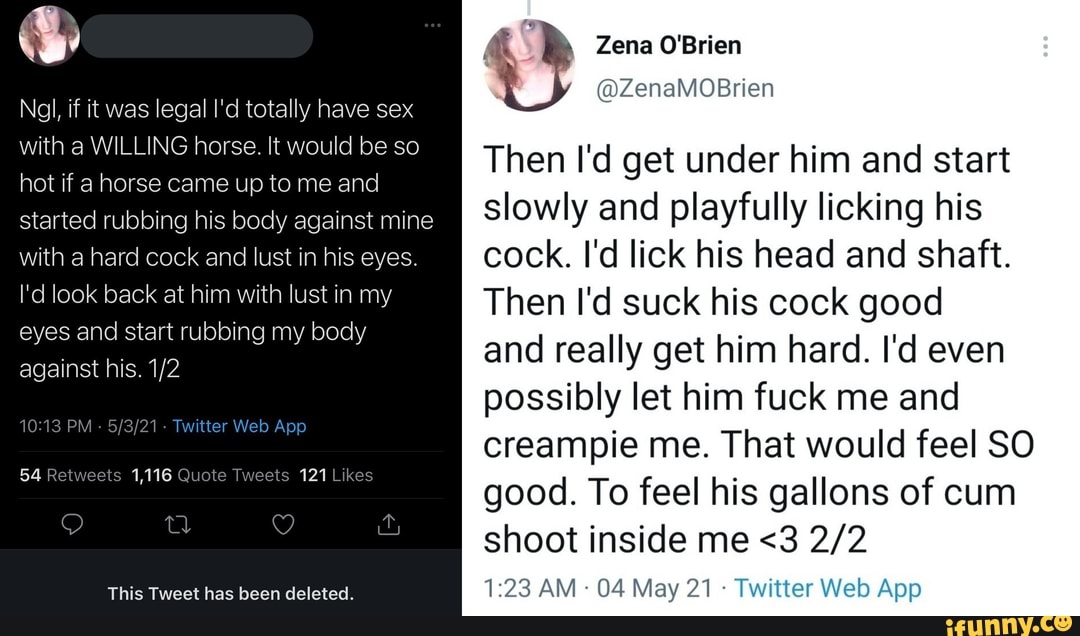Click Twitter Web App link on white tweet
The height and width of the screenshot is (636, 1080).
click(827, 589)
